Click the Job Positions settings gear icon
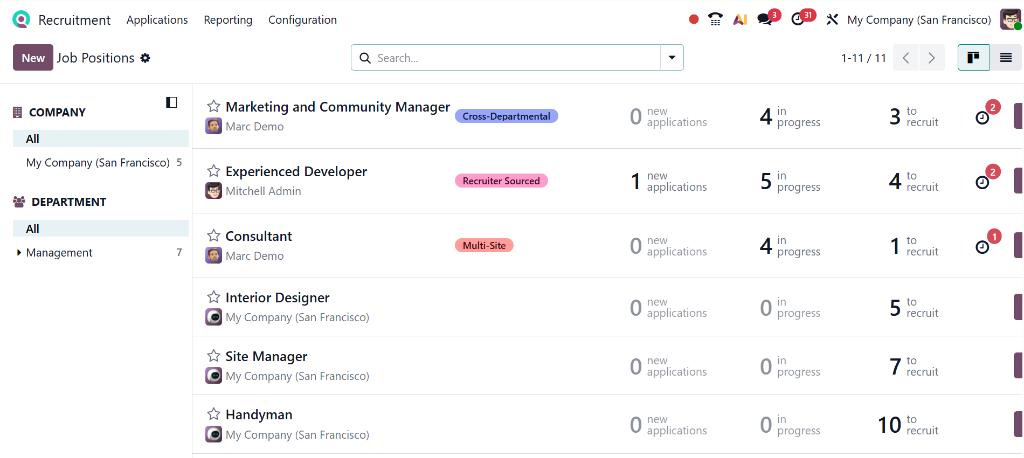The width and height of the screenshot is (1024, 458). [x=145, y=58]
